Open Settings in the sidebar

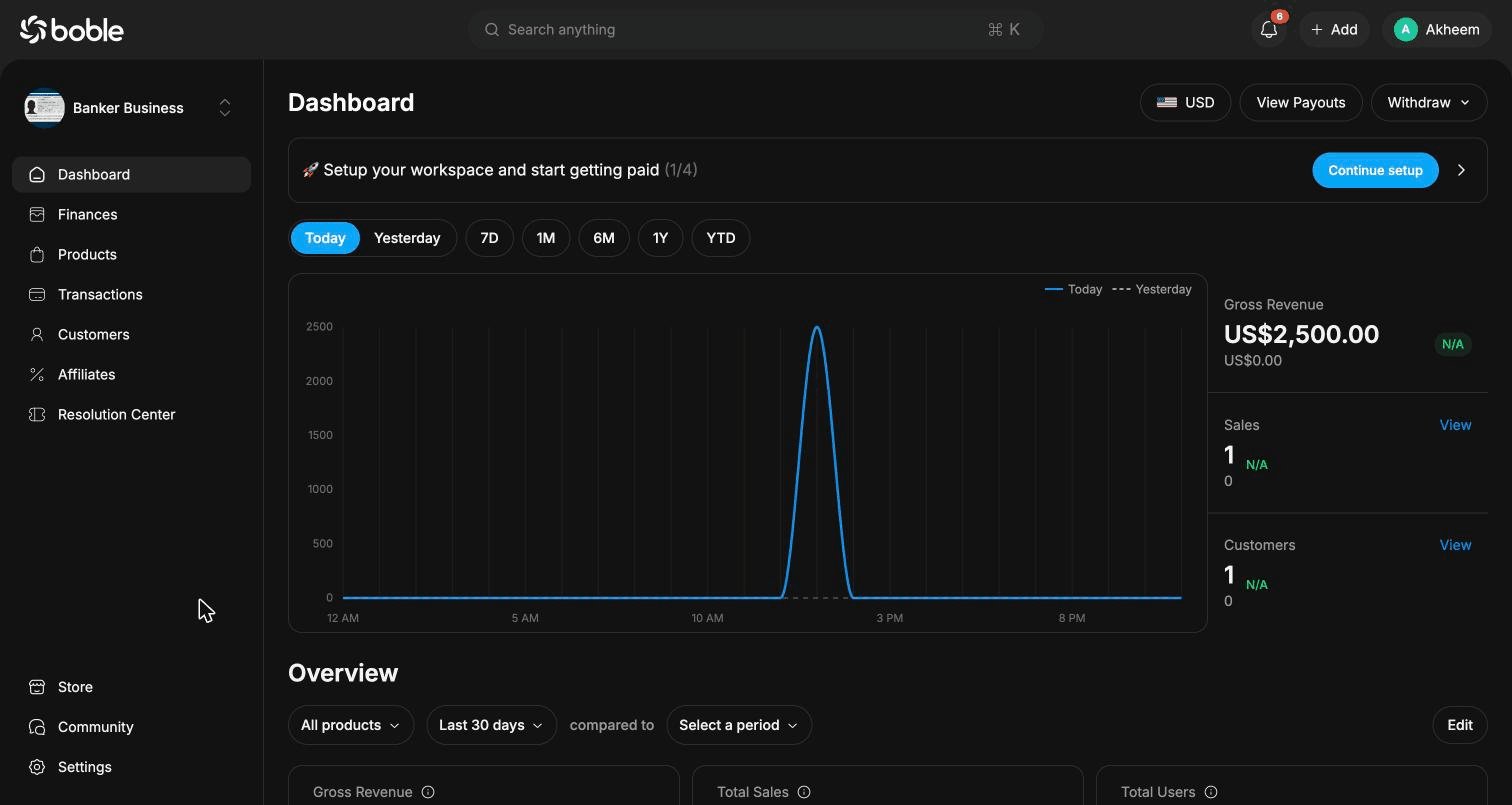click(x=131, y=767)
